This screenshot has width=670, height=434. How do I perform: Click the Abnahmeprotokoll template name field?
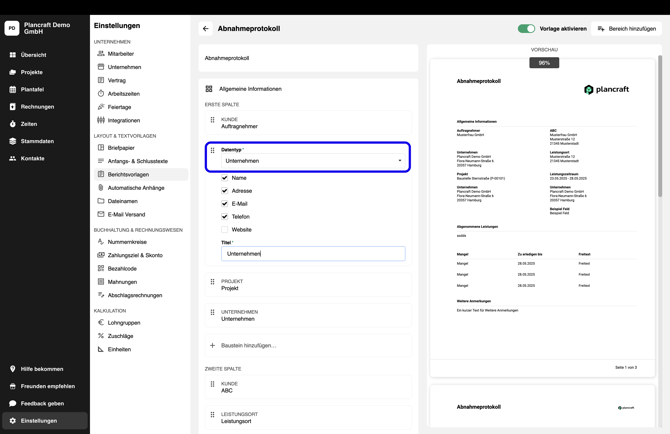[308, 58]
